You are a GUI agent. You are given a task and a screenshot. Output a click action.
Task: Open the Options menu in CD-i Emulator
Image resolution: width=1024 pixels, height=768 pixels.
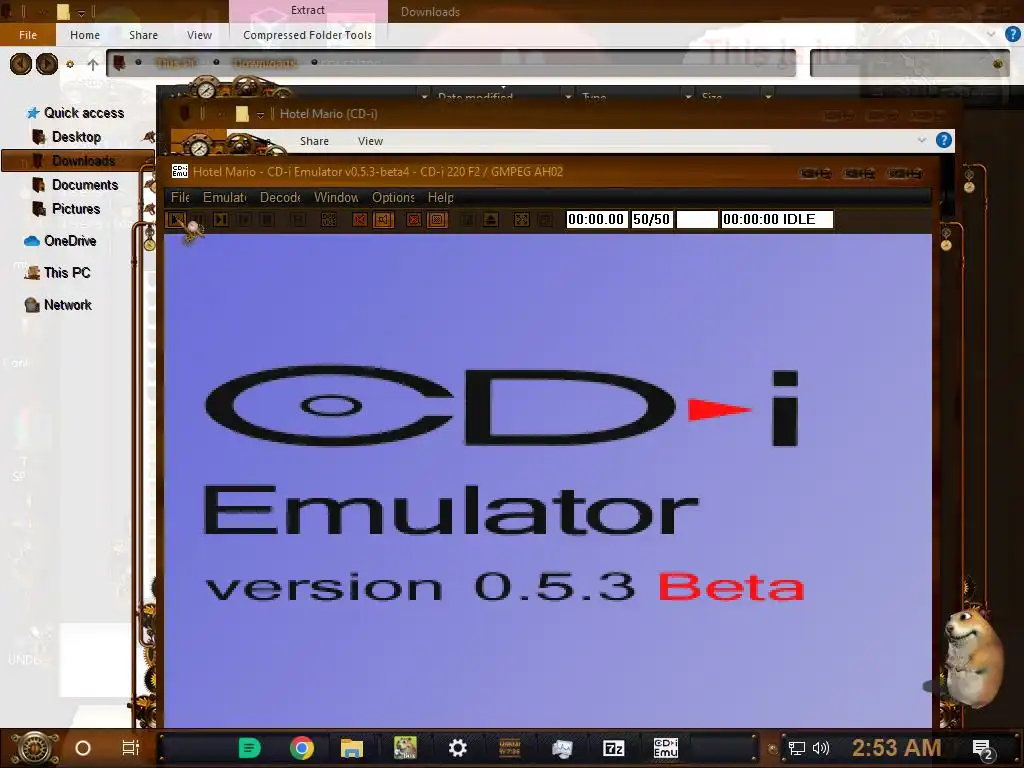393,197
